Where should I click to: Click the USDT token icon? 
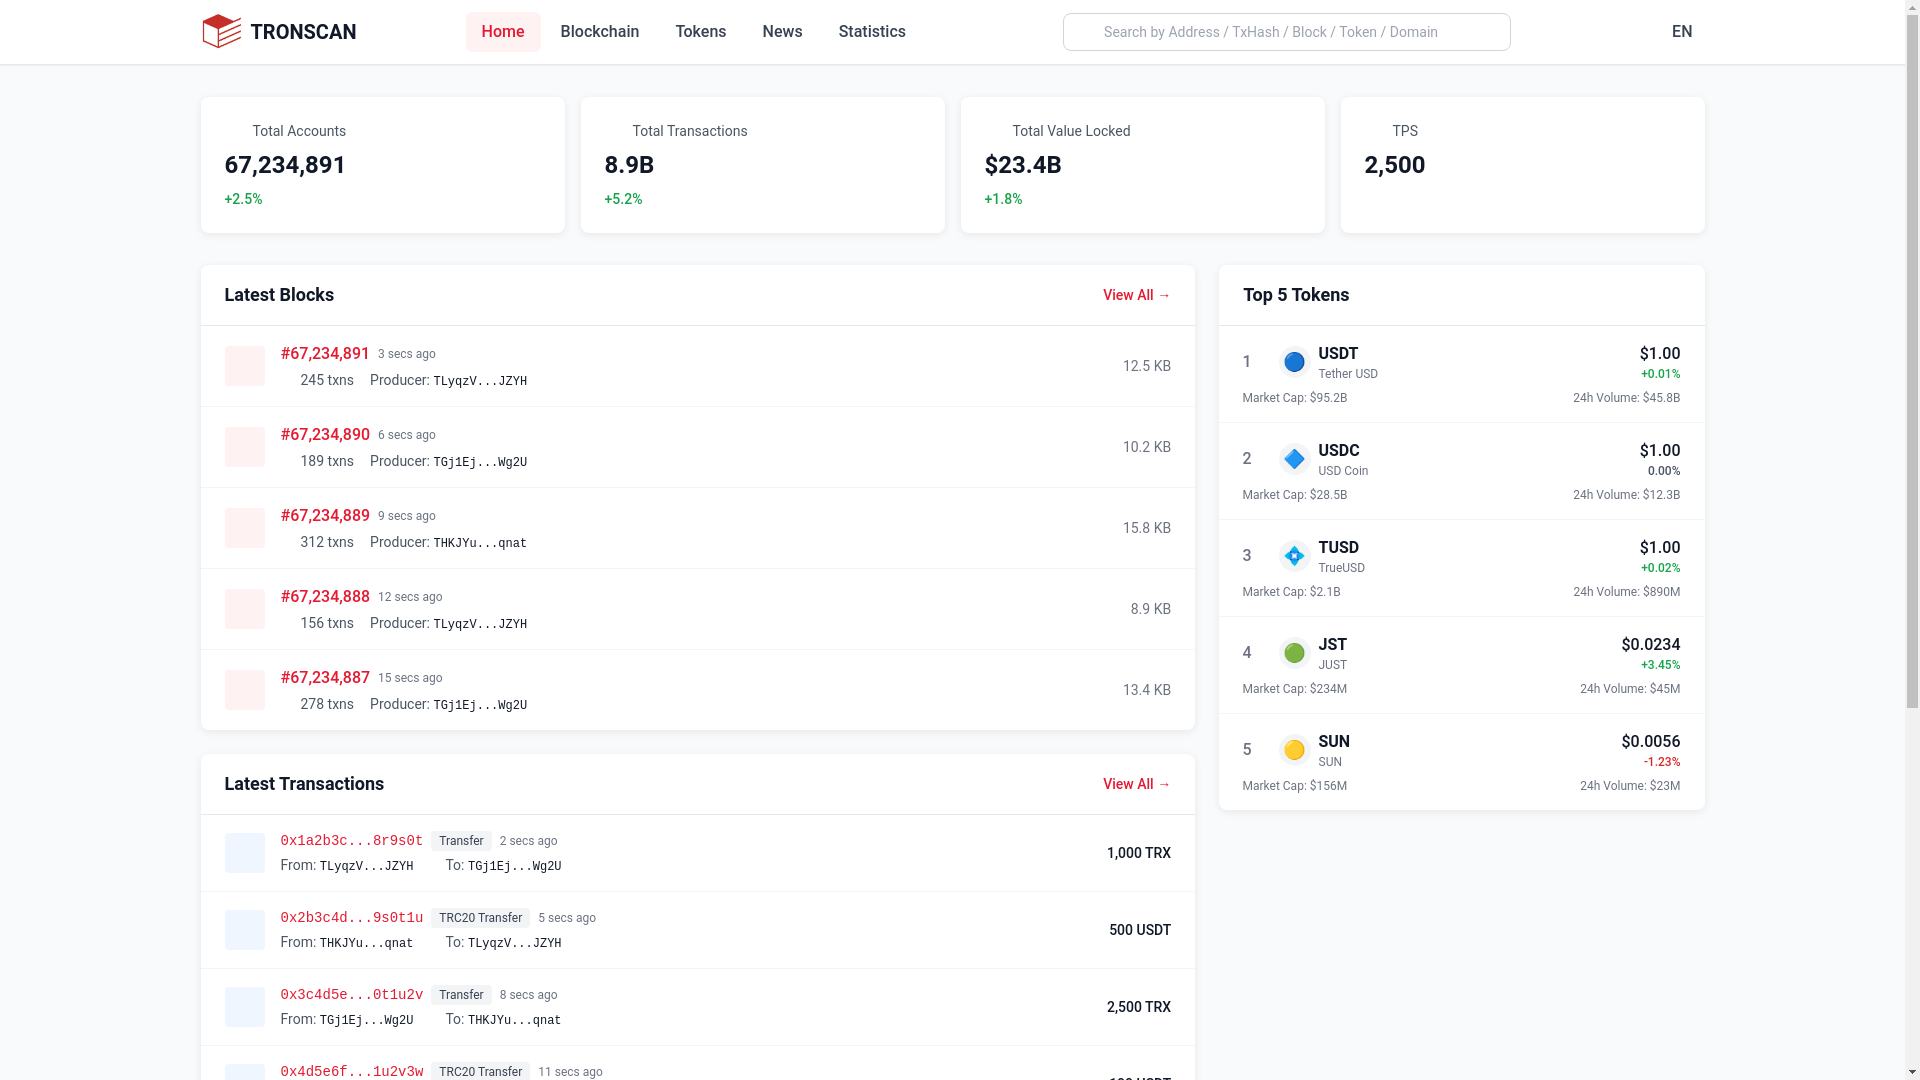coord(1294,362)
